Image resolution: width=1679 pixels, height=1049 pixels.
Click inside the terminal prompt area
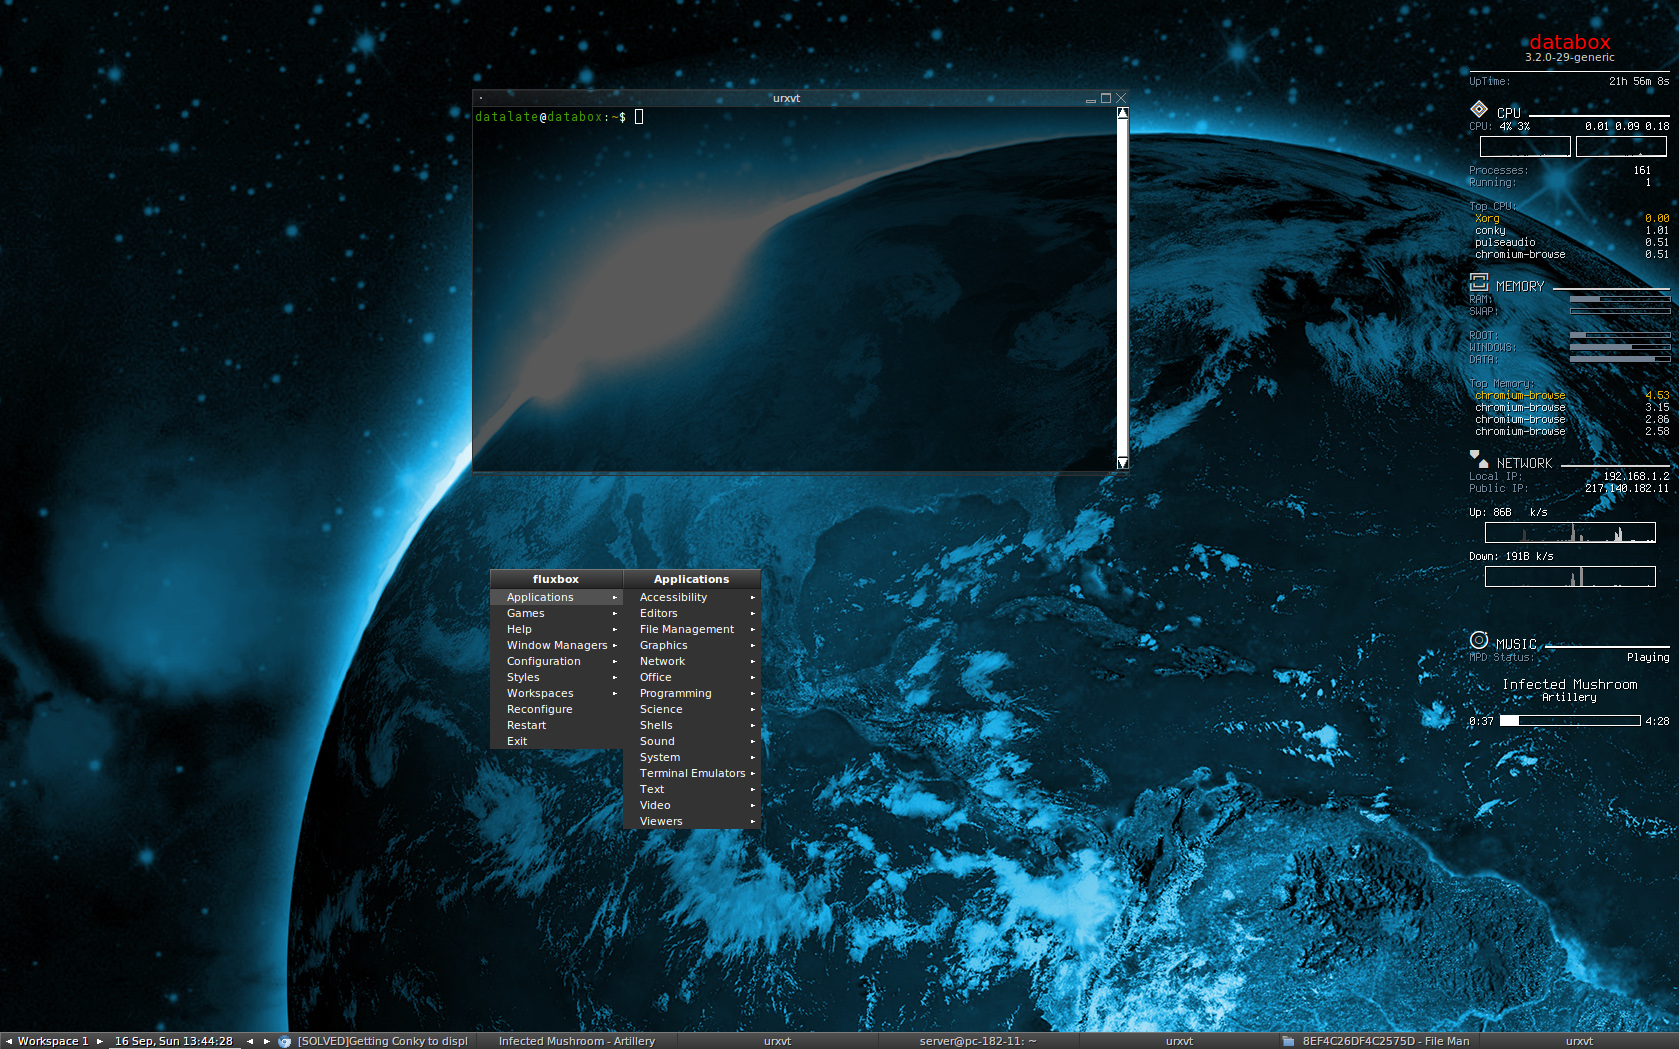pyautogui.click(x=794, y=288)
